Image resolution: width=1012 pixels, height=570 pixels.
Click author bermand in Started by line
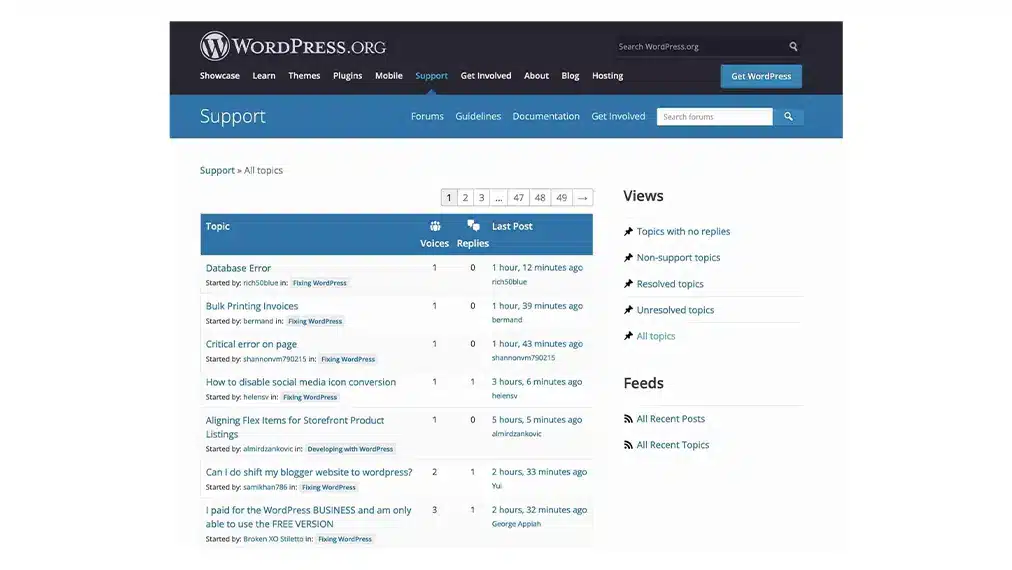point(258,321)
